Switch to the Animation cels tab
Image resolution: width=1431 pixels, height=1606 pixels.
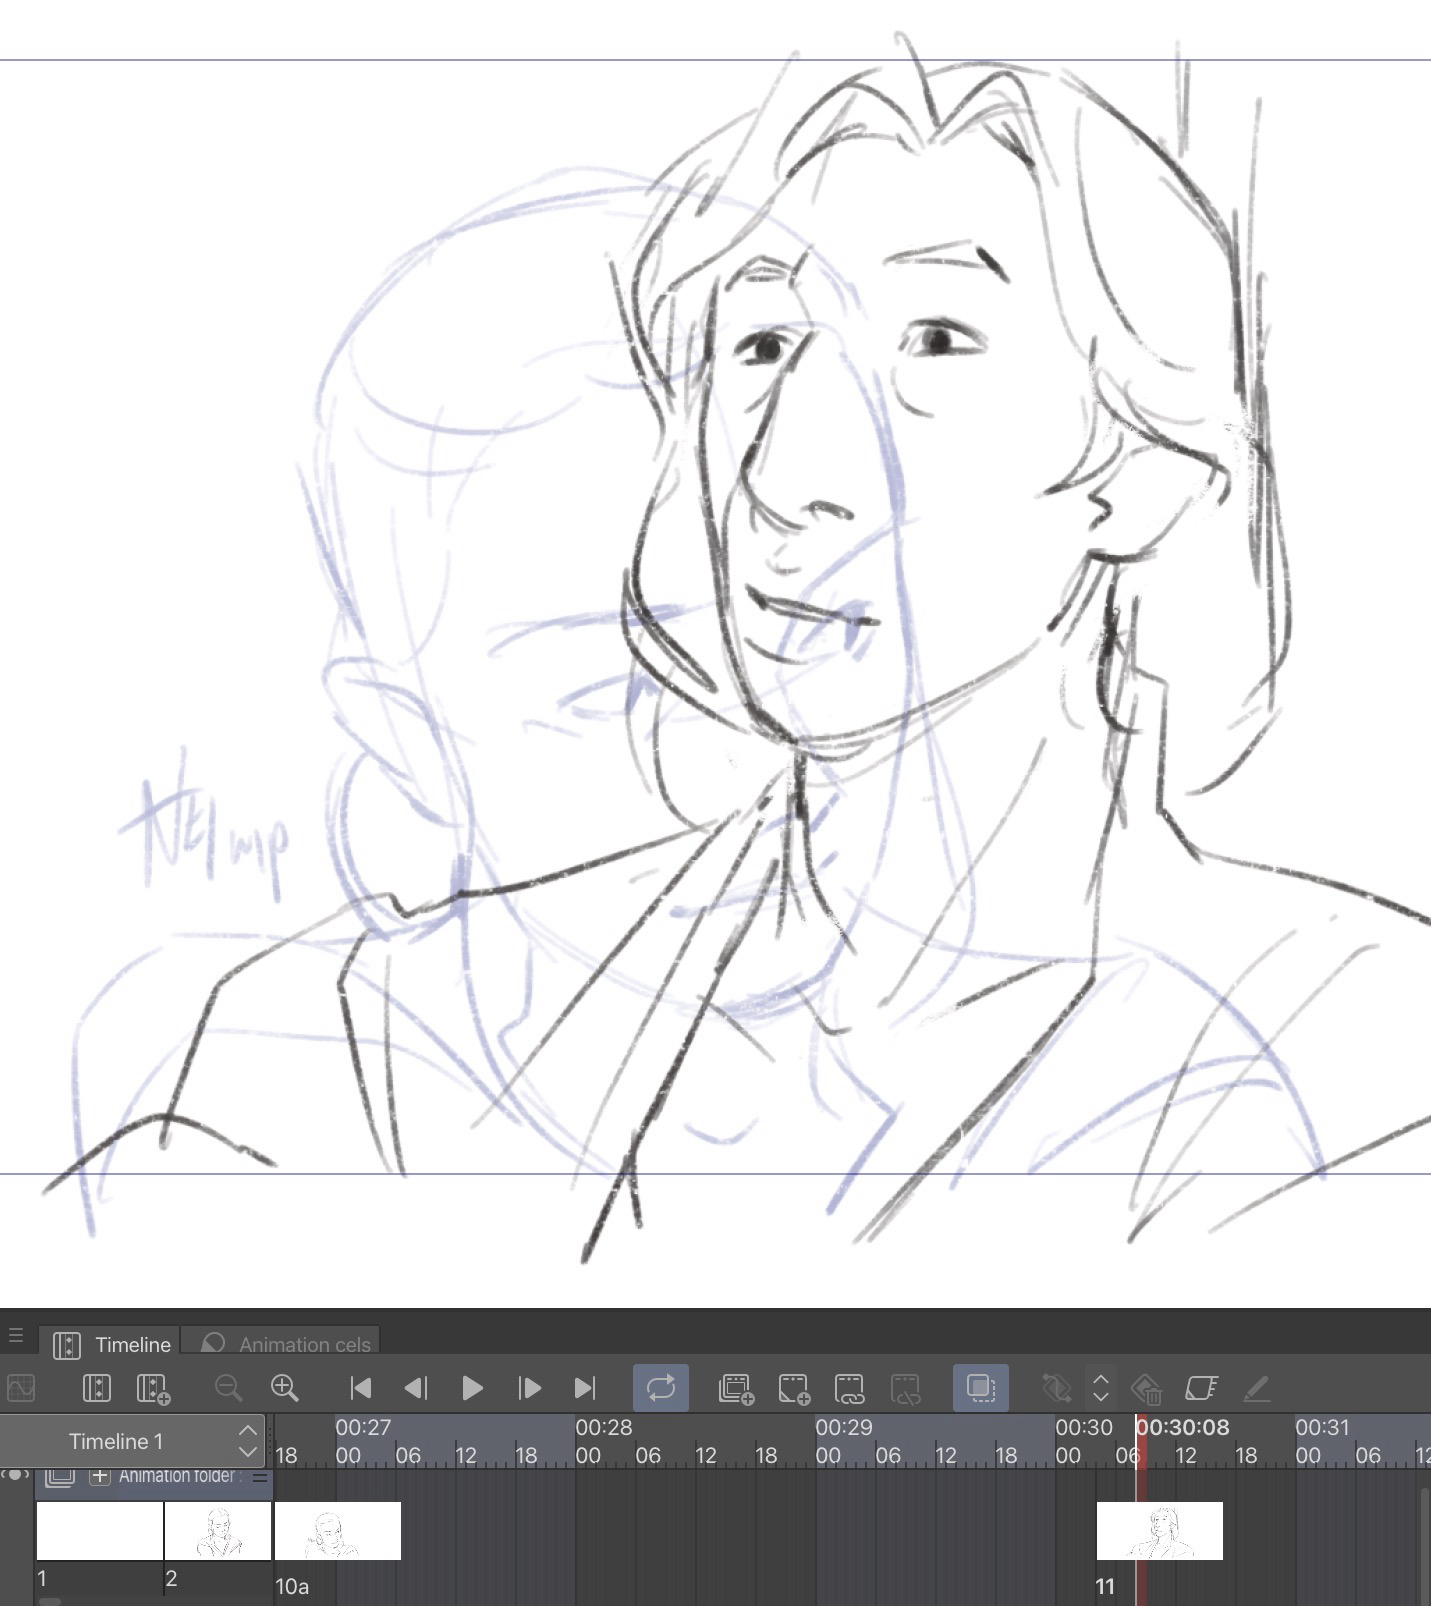pyautogui.click(x=286, y=1344)
